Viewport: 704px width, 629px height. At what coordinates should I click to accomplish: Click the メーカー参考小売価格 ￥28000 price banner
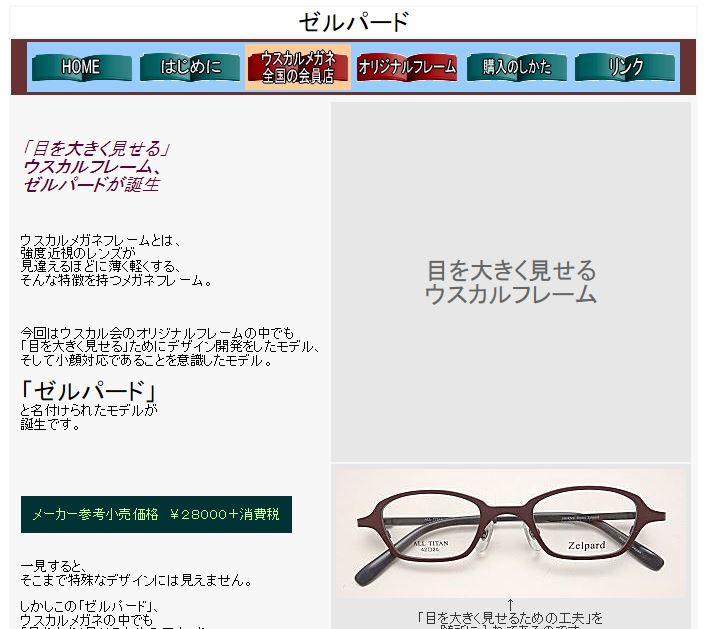156,515
